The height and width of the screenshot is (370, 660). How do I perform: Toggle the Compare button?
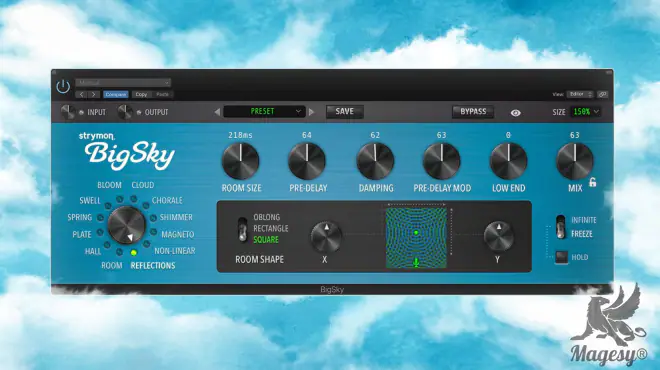click(116, 95)
